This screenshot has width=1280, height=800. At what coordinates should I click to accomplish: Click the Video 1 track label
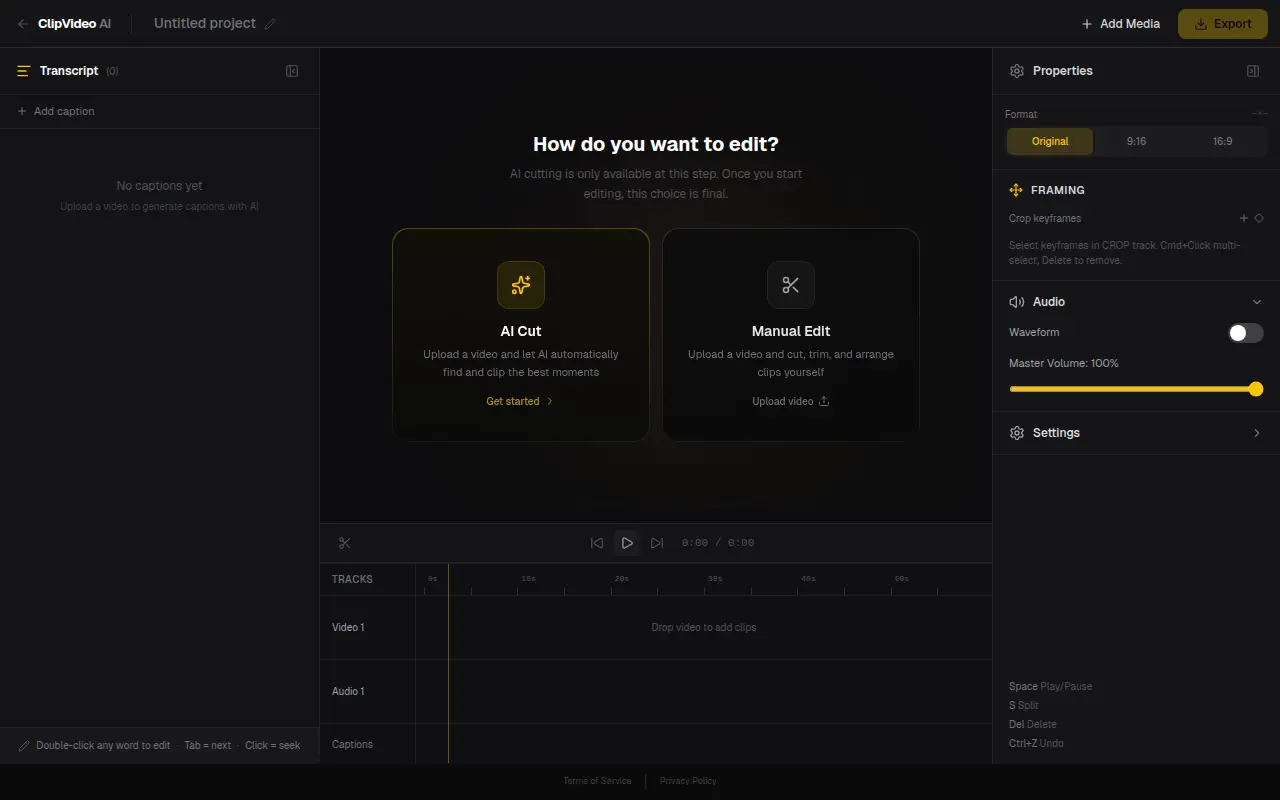pos(348,628)
